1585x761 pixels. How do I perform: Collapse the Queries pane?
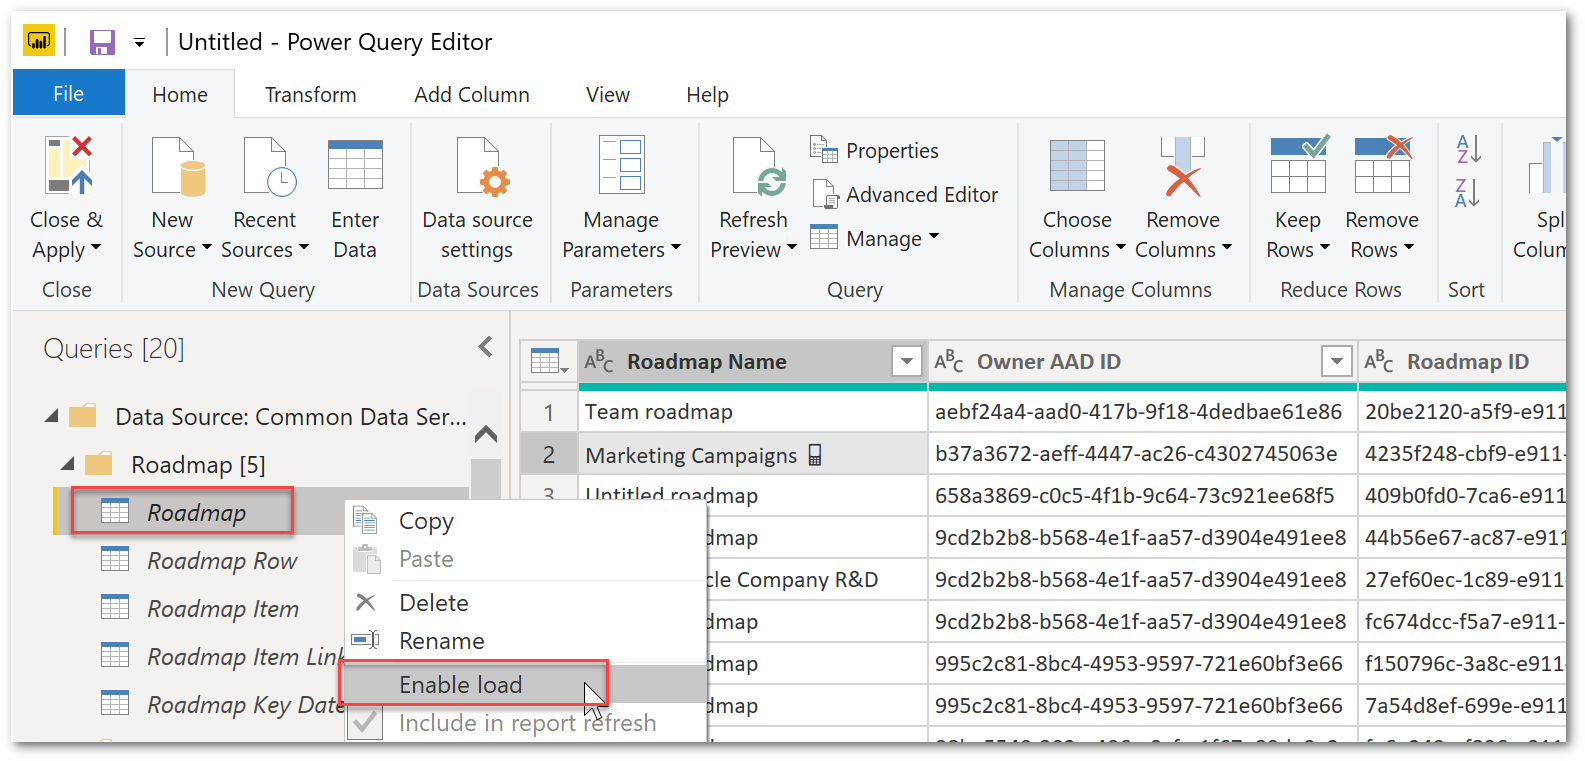[x=485, y=347]
